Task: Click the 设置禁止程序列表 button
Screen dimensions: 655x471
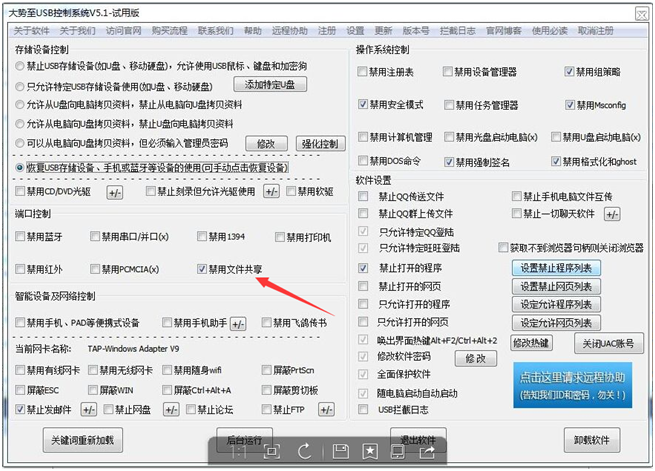Action: tap(556, 268)
